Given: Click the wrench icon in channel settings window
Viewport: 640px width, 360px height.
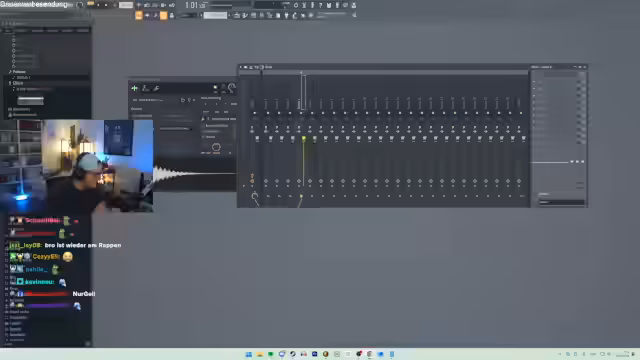Looking at the screenshot, I should (156, 88).
